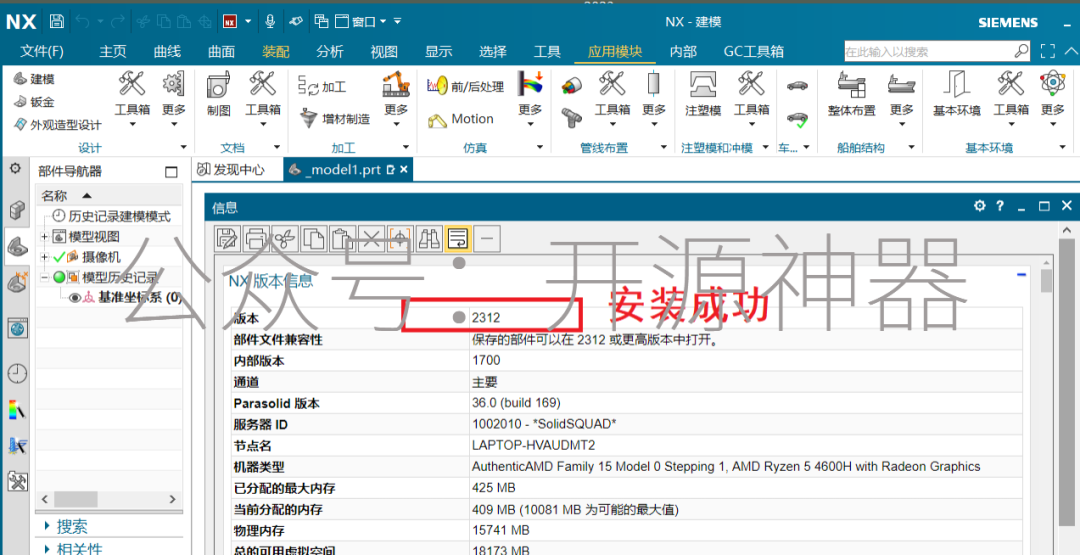The image size is (1080, 555).
Task: Click the print icon in 信息 window
Action: coord(256,238)
